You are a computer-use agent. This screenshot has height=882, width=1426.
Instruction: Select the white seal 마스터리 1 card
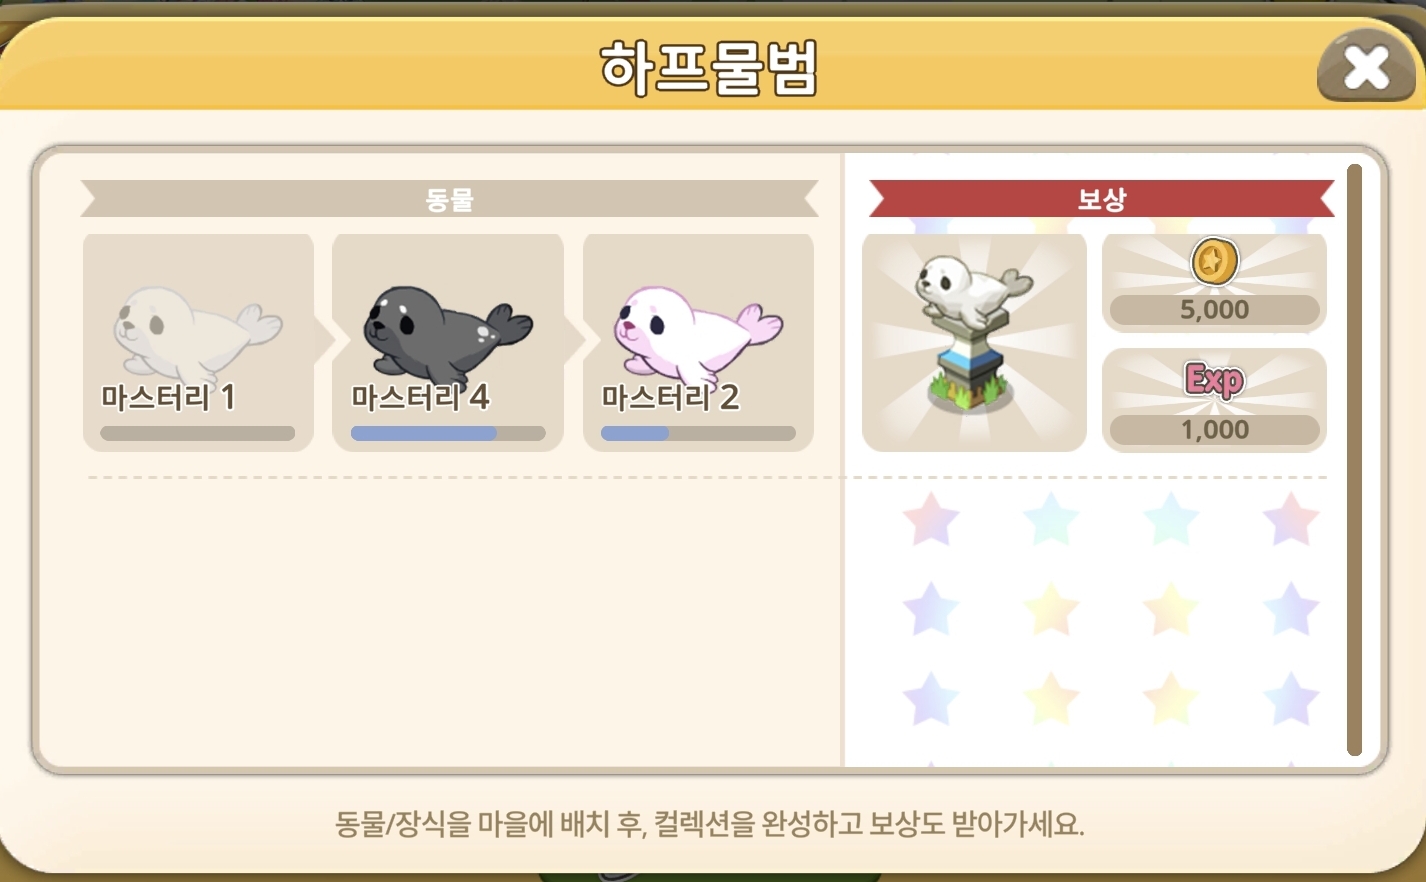tap(198, 342)
